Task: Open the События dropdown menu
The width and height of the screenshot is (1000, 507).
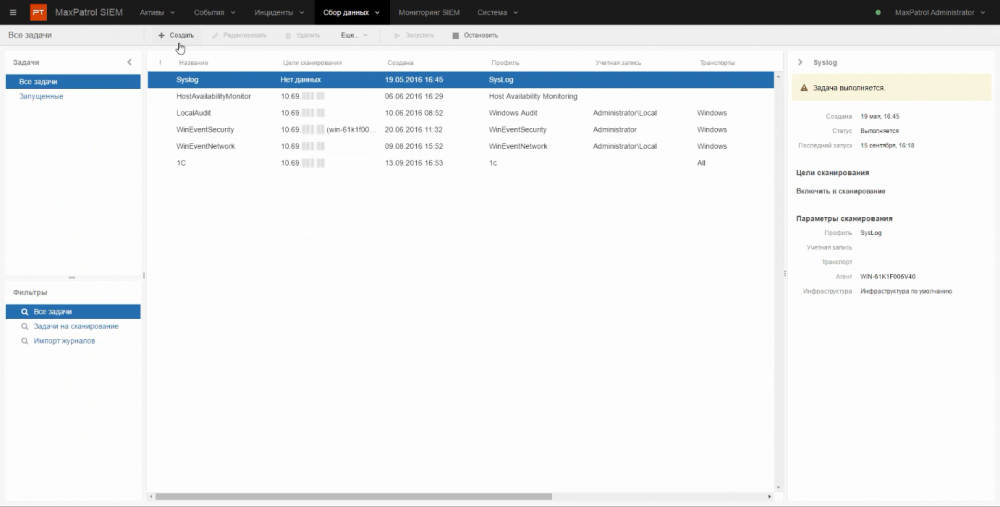Action: pos(214,12)
